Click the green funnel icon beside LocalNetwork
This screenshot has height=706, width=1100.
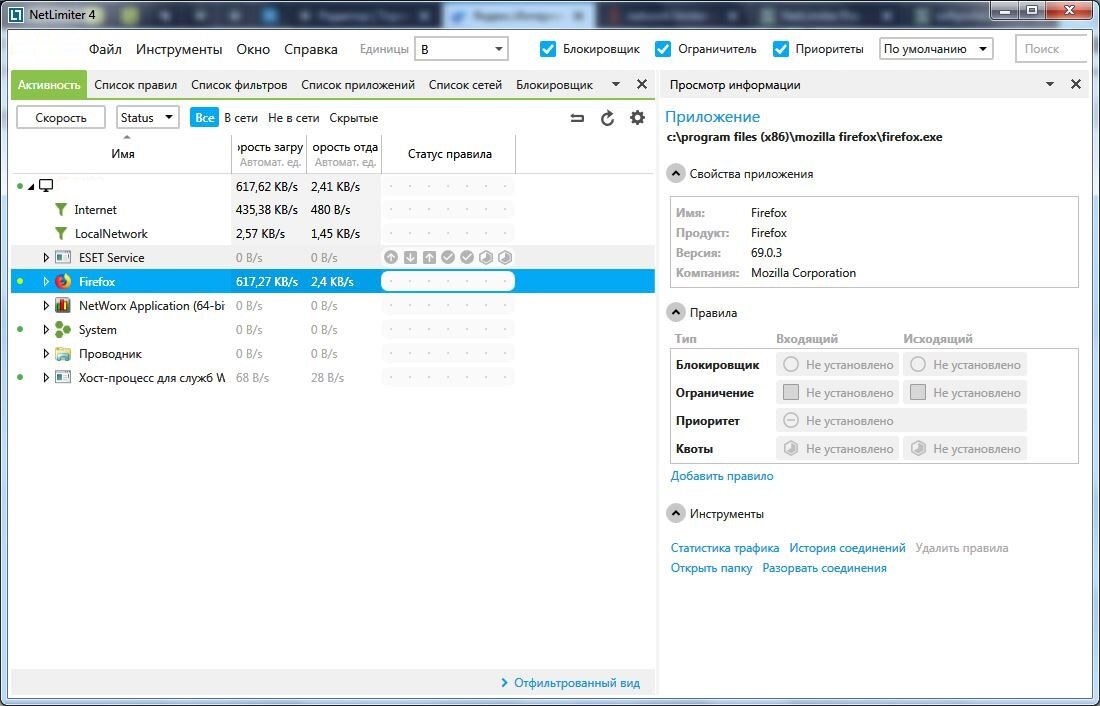(x=61, y=234)
